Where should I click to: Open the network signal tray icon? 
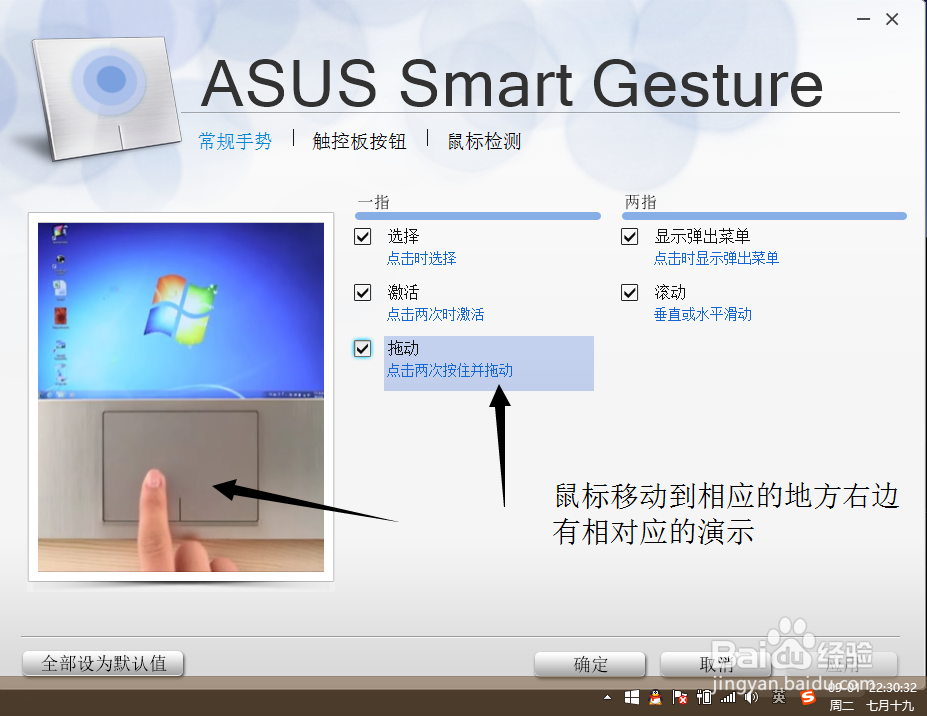point(728,698)
